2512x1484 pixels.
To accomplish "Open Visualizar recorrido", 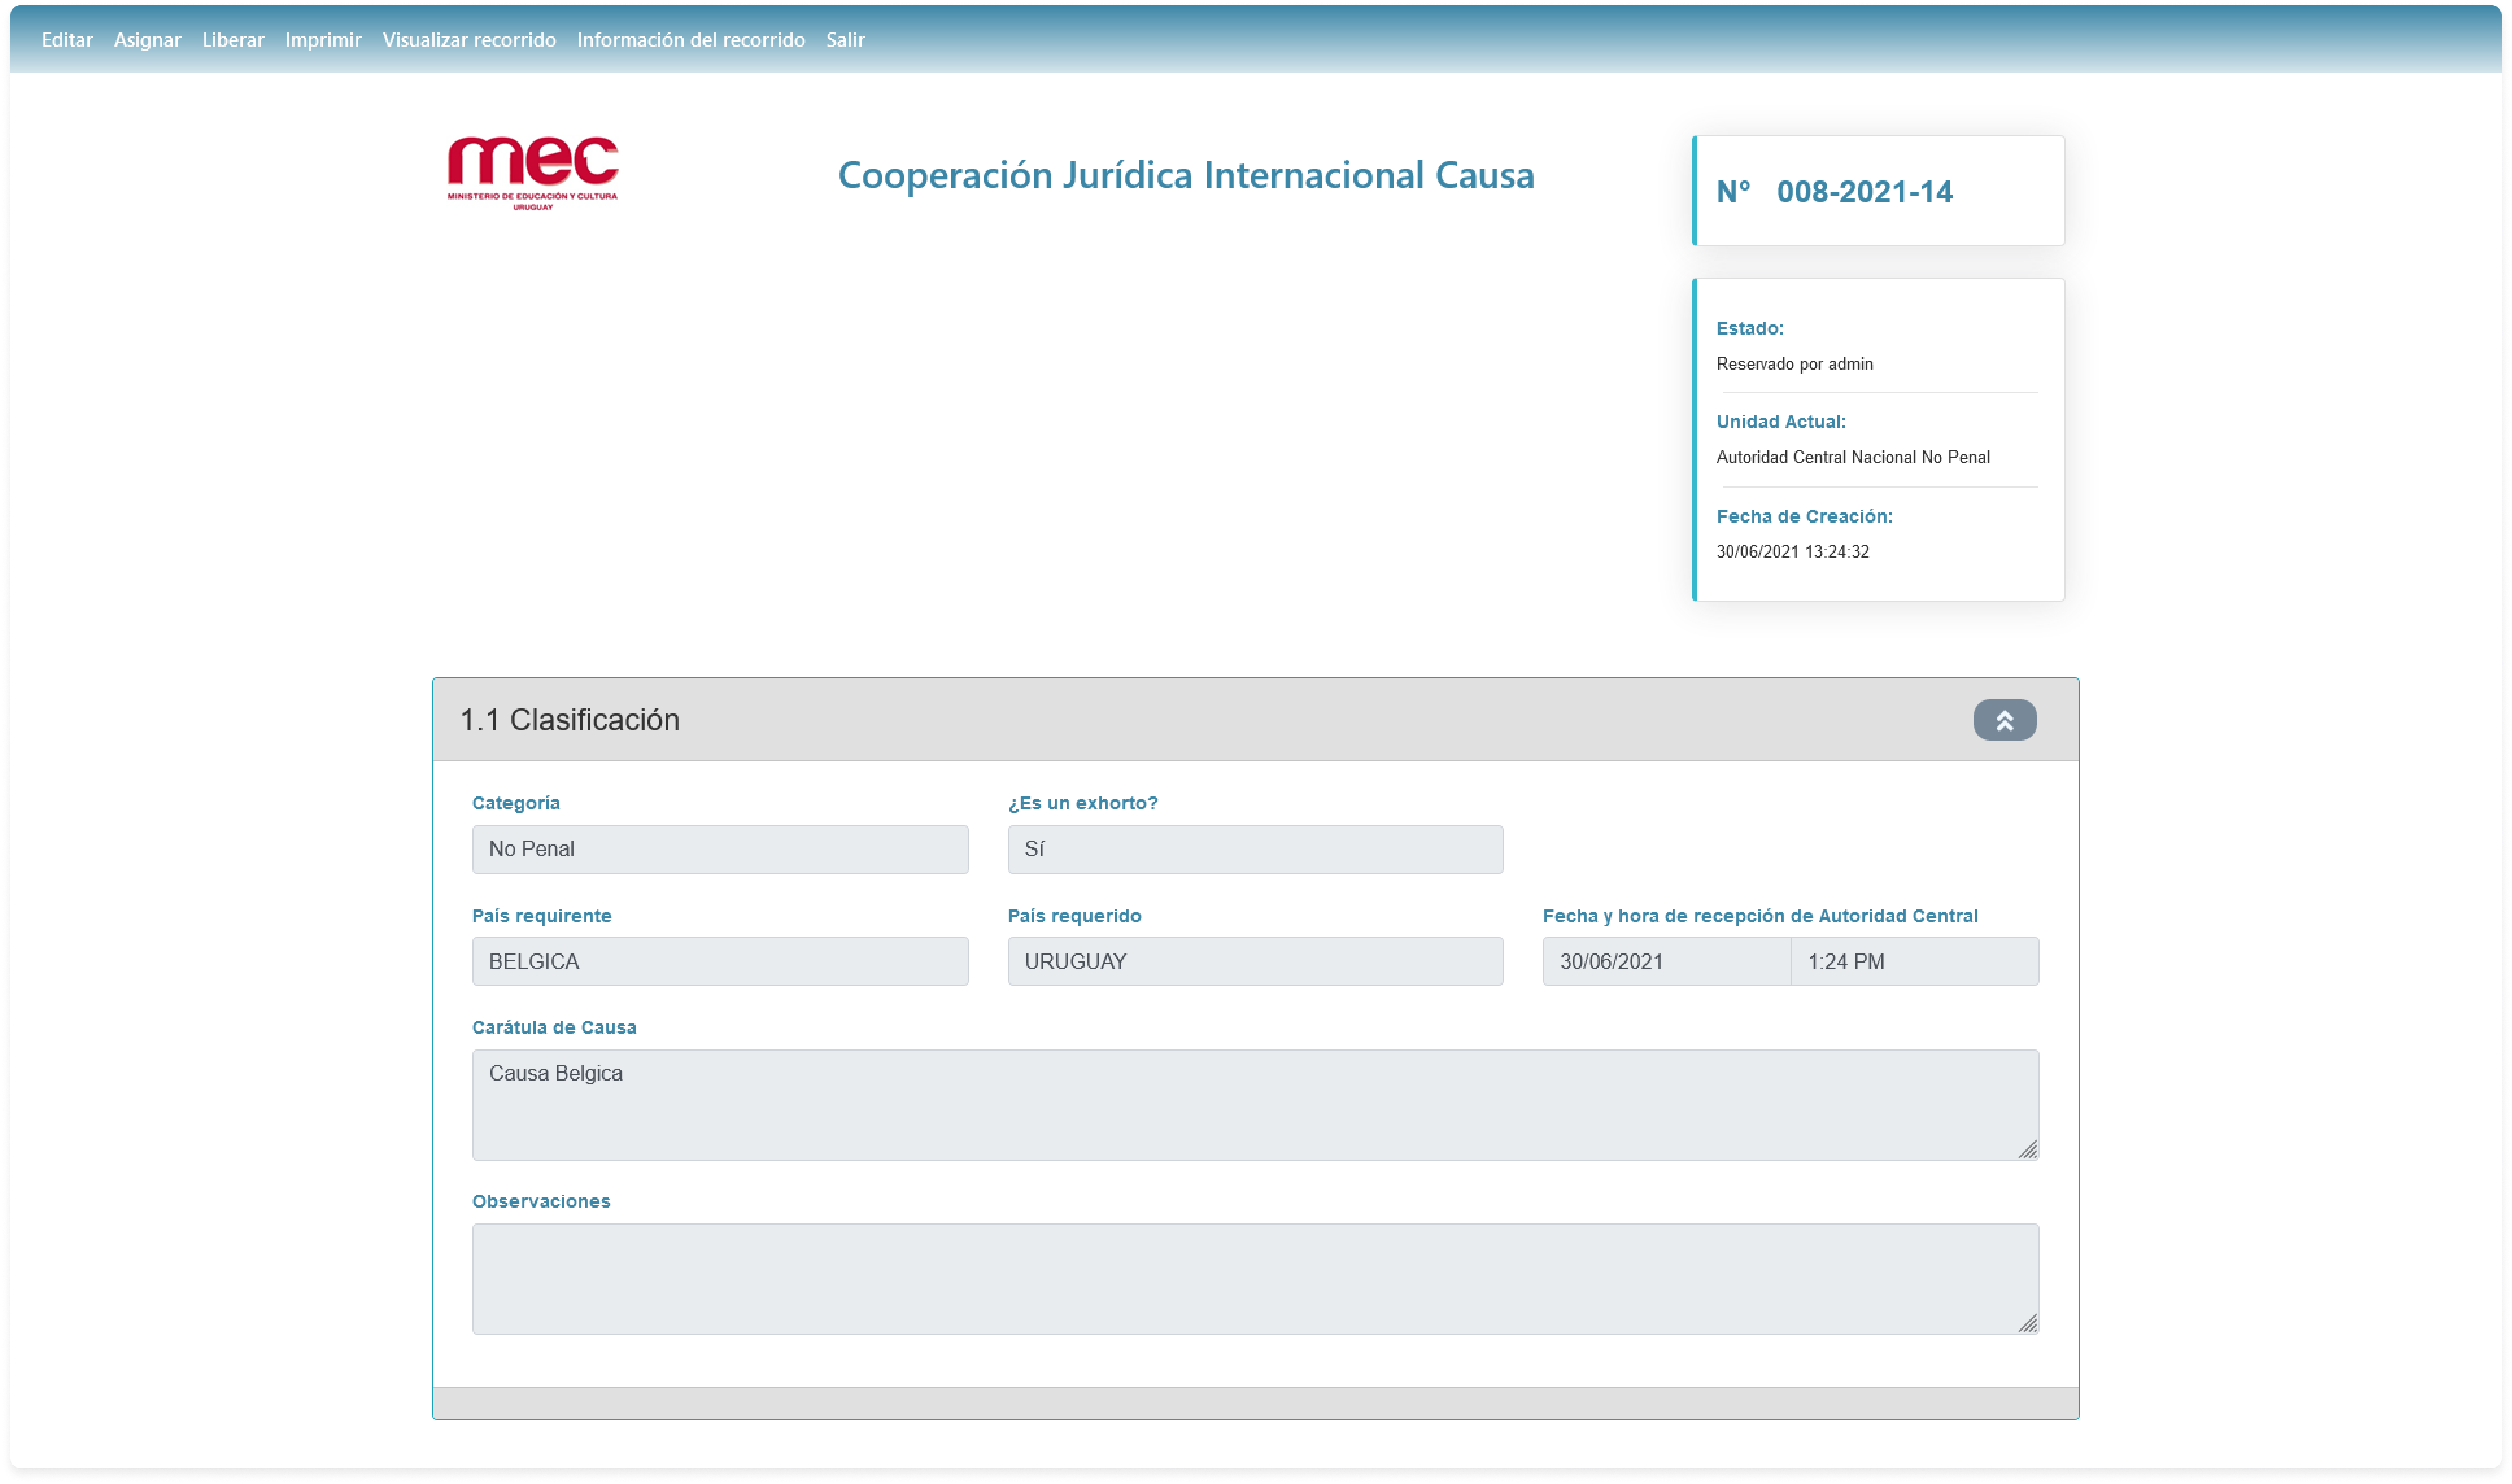I will [x=469, y=40].
